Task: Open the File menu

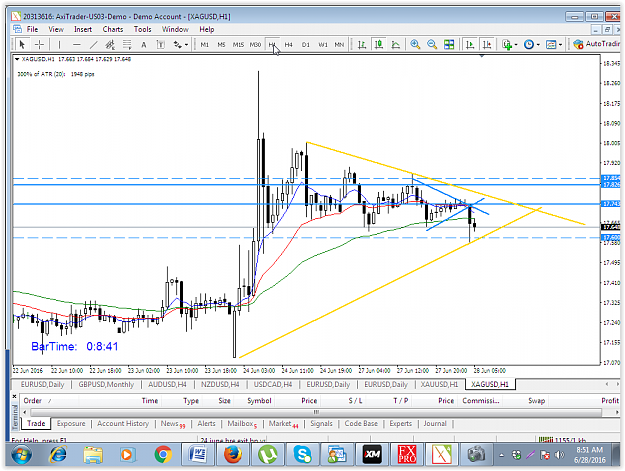Action: [32, 29]
